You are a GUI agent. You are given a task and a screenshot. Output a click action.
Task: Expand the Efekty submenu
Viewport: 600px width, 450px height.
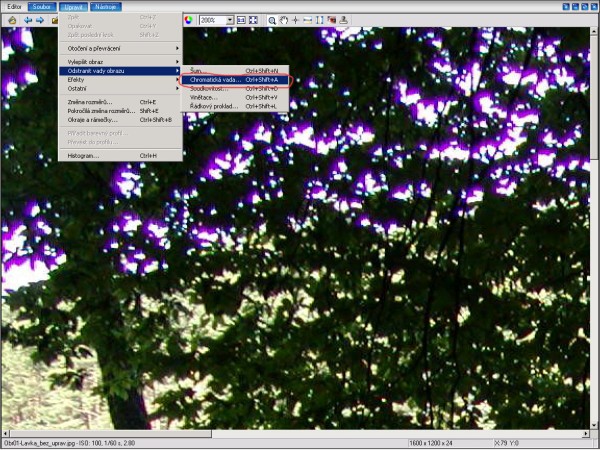click(x=120, y=79)
